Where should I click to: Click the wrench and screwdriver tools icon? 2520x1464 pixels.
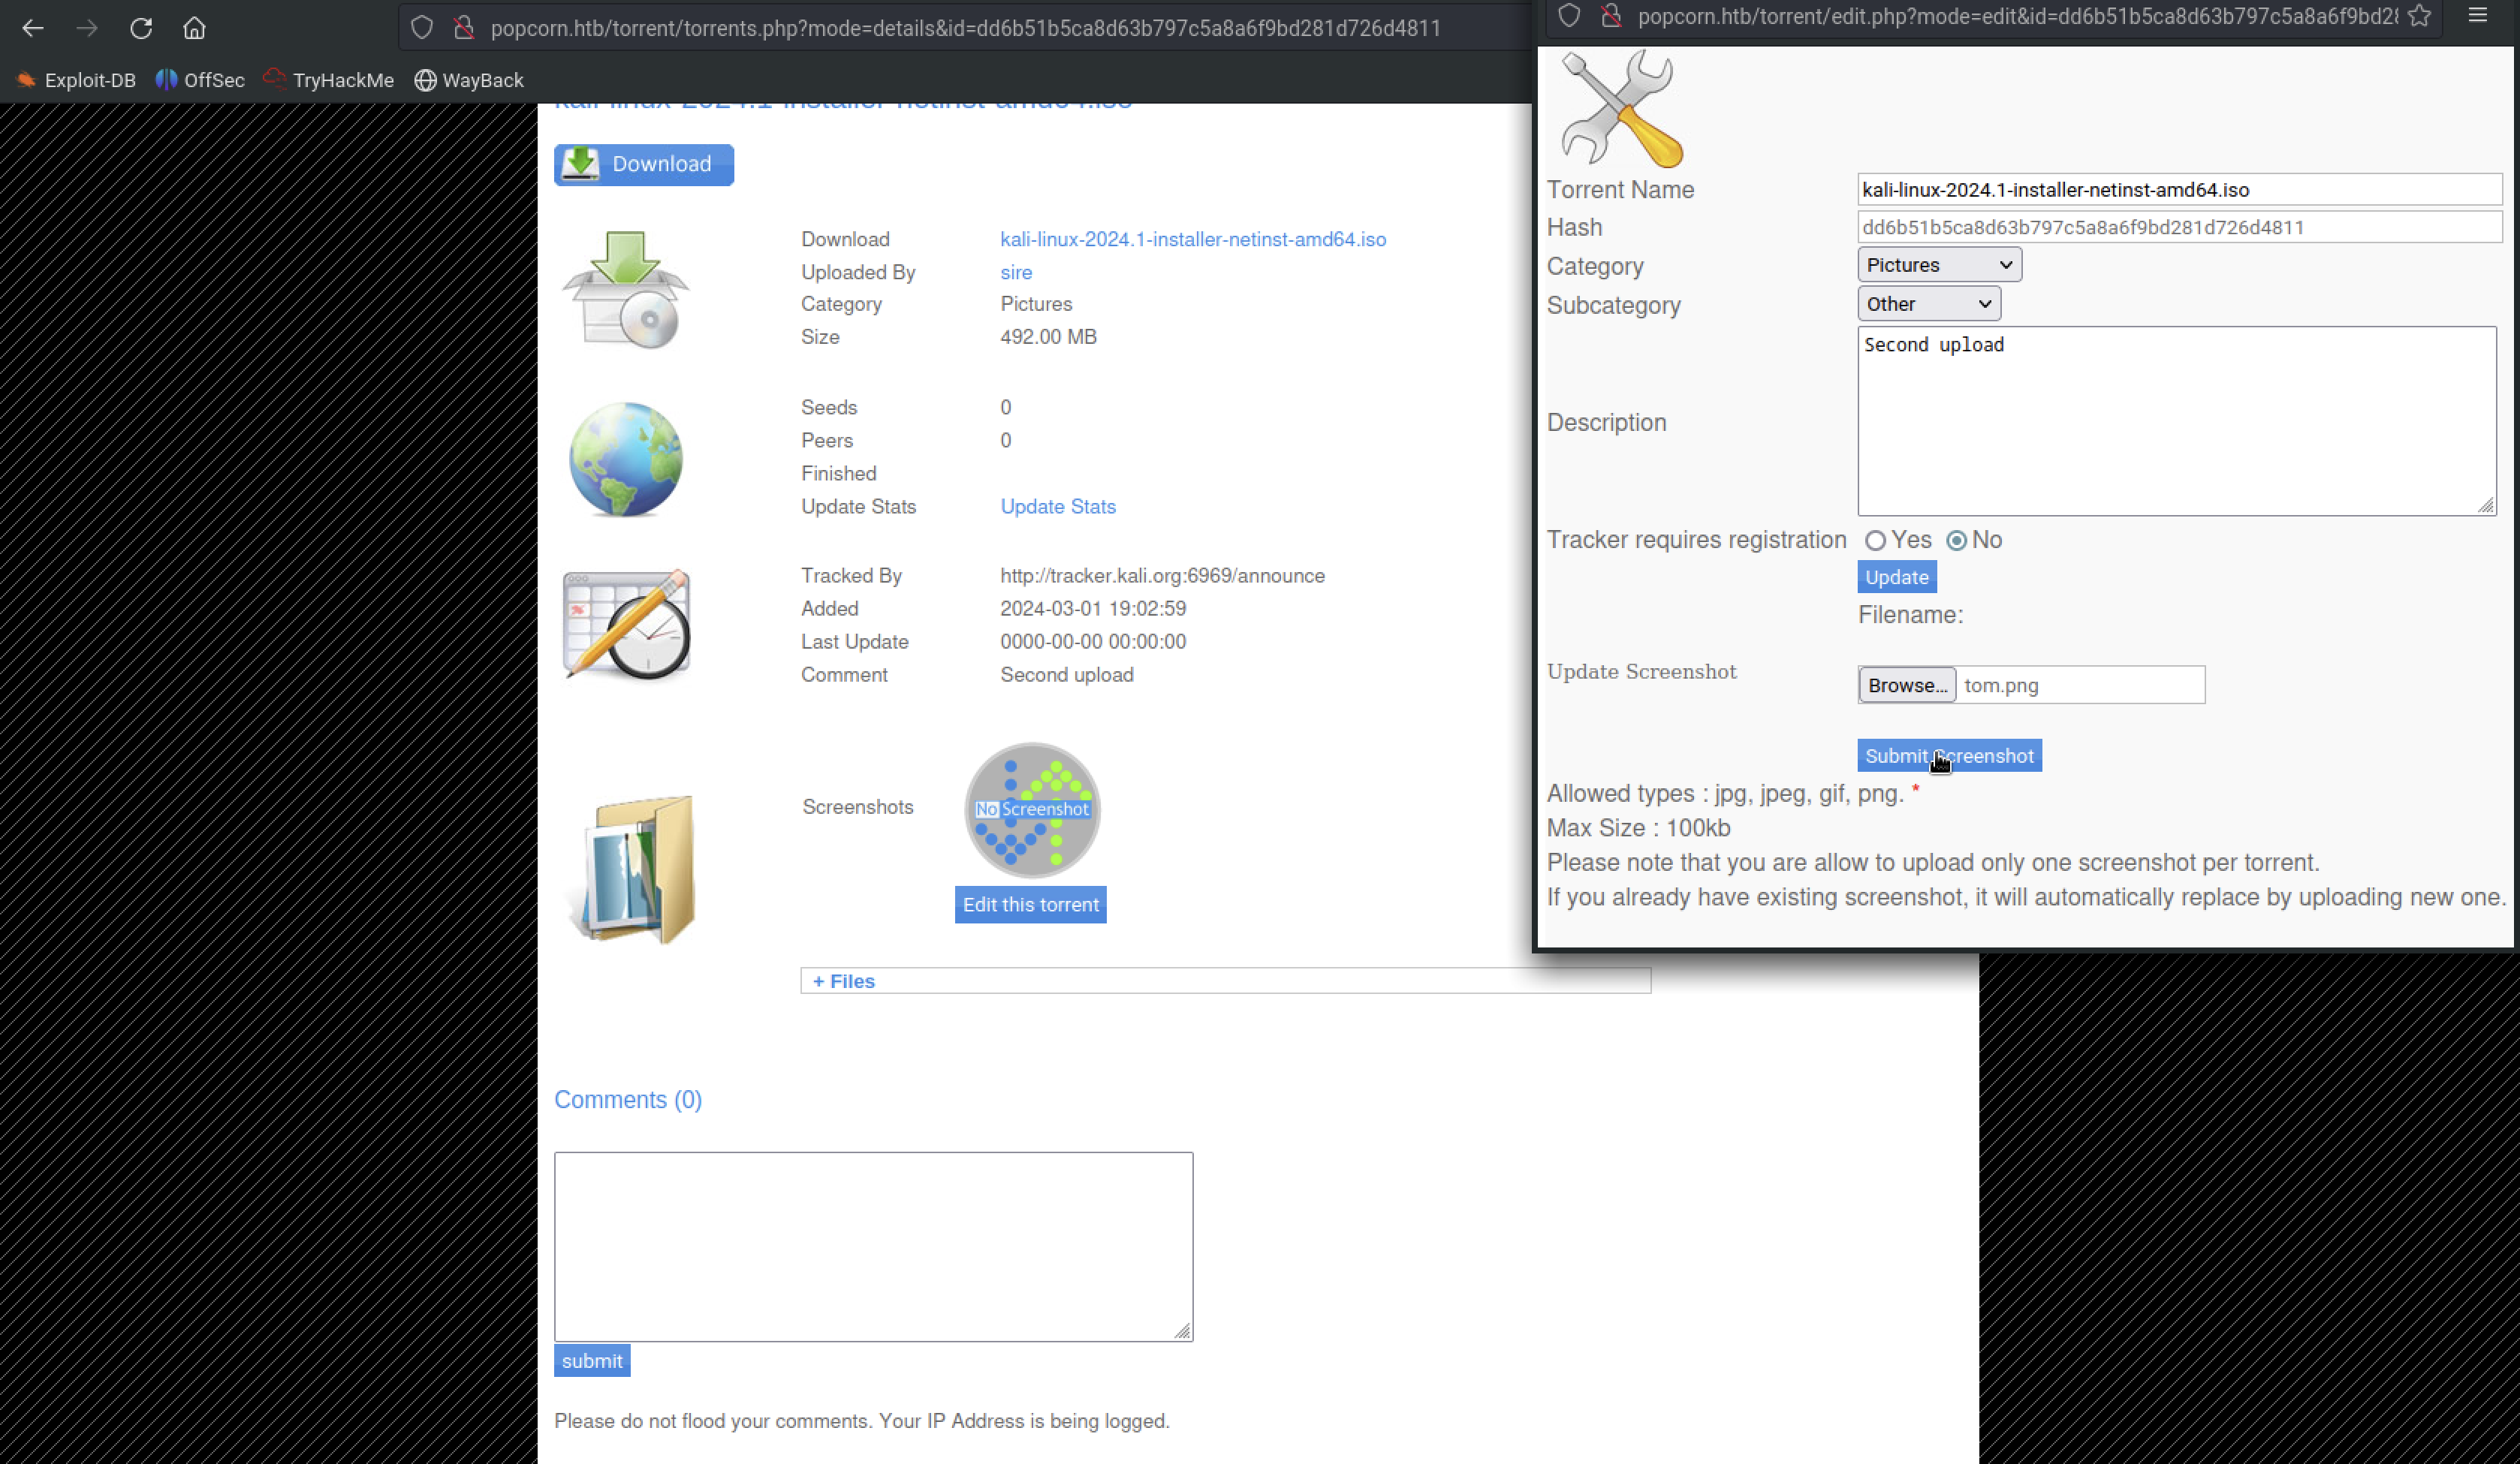(x=1621, y=109)
